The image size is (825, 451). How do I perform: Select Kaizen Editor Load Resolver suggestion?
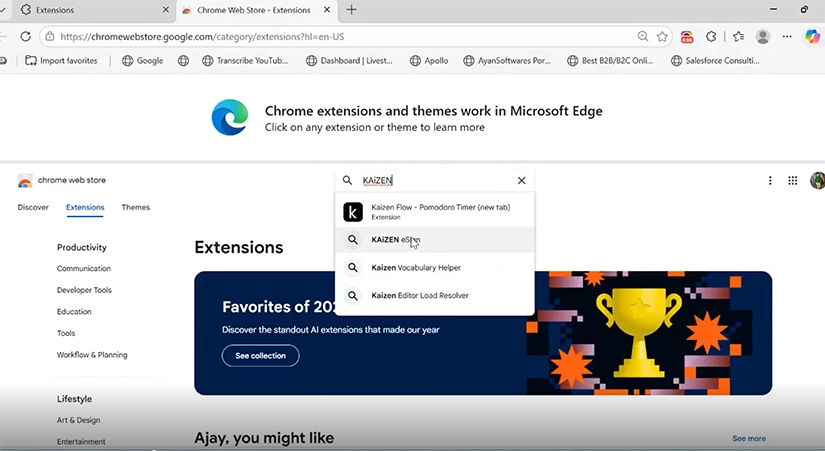point(435,295)
